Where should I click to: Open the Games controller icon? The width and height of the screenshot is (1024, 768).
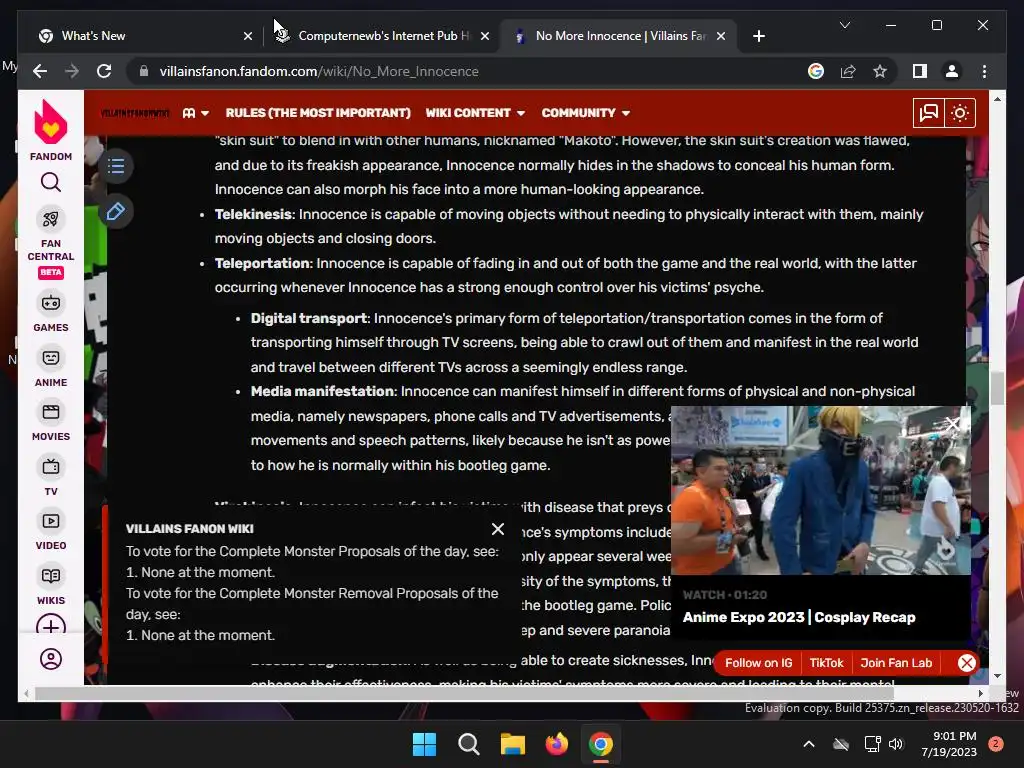[x=50, y=303]
